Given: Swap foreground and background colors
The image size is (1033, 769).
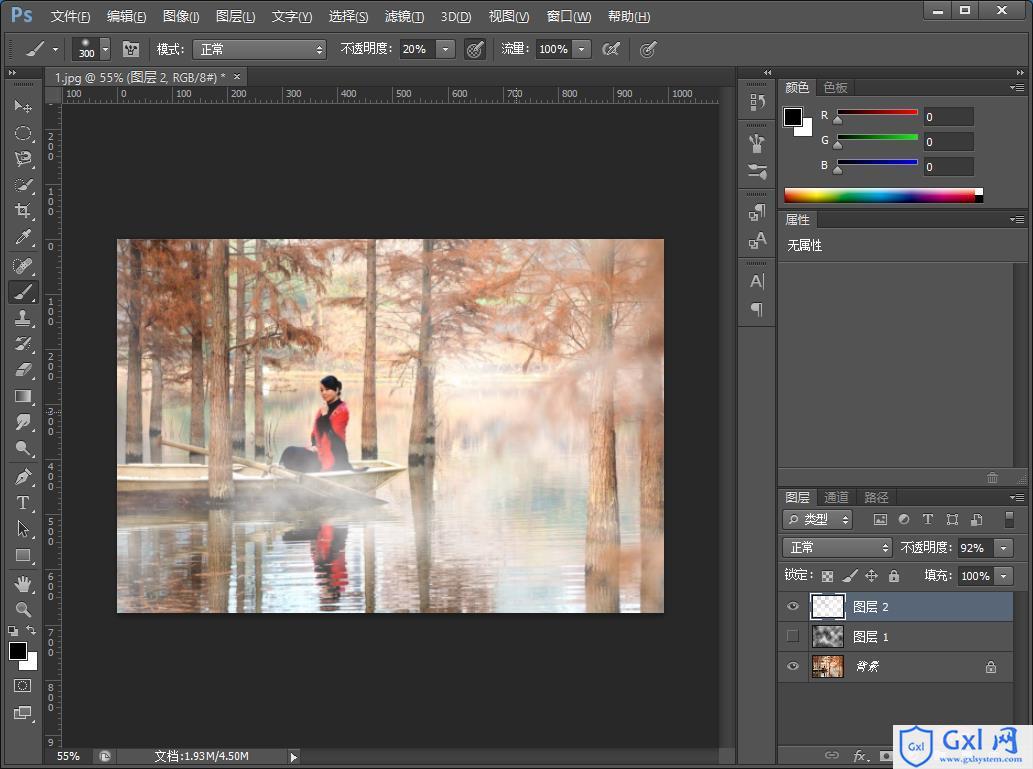Looking at the screenshot, I should pyautogui.click(x=31, y=631).
